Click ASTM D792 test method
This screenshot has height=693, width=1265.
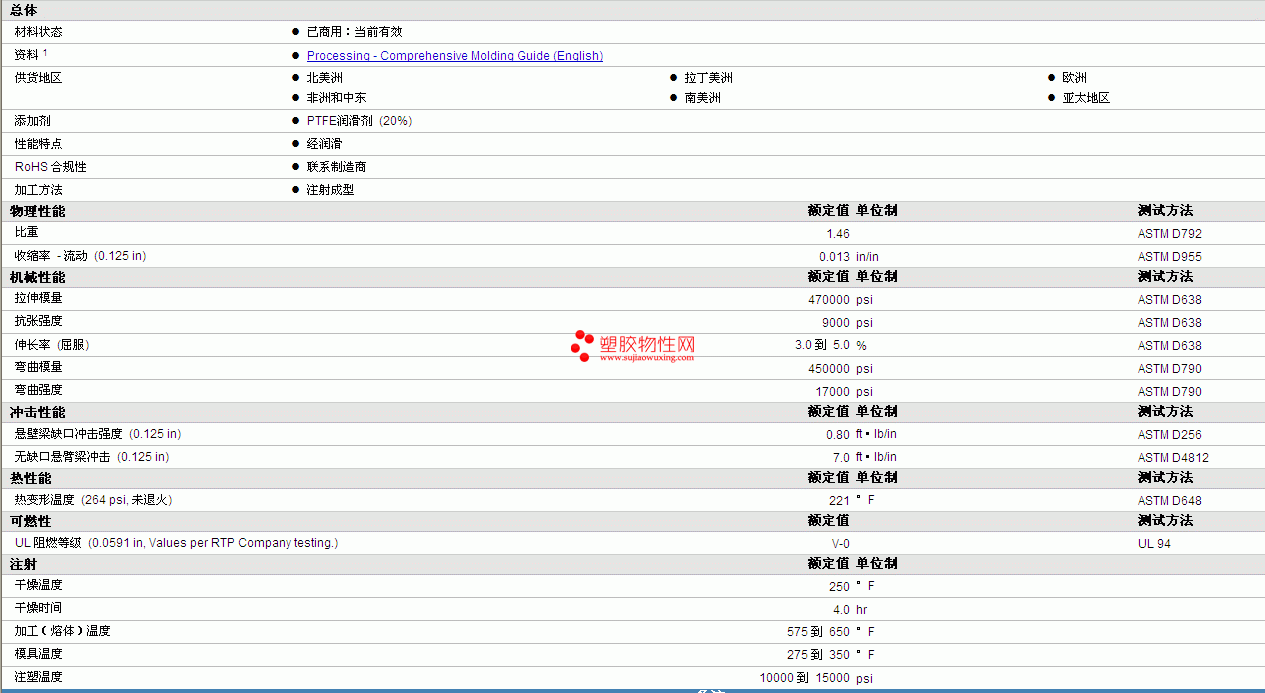tap(1170, 234)
